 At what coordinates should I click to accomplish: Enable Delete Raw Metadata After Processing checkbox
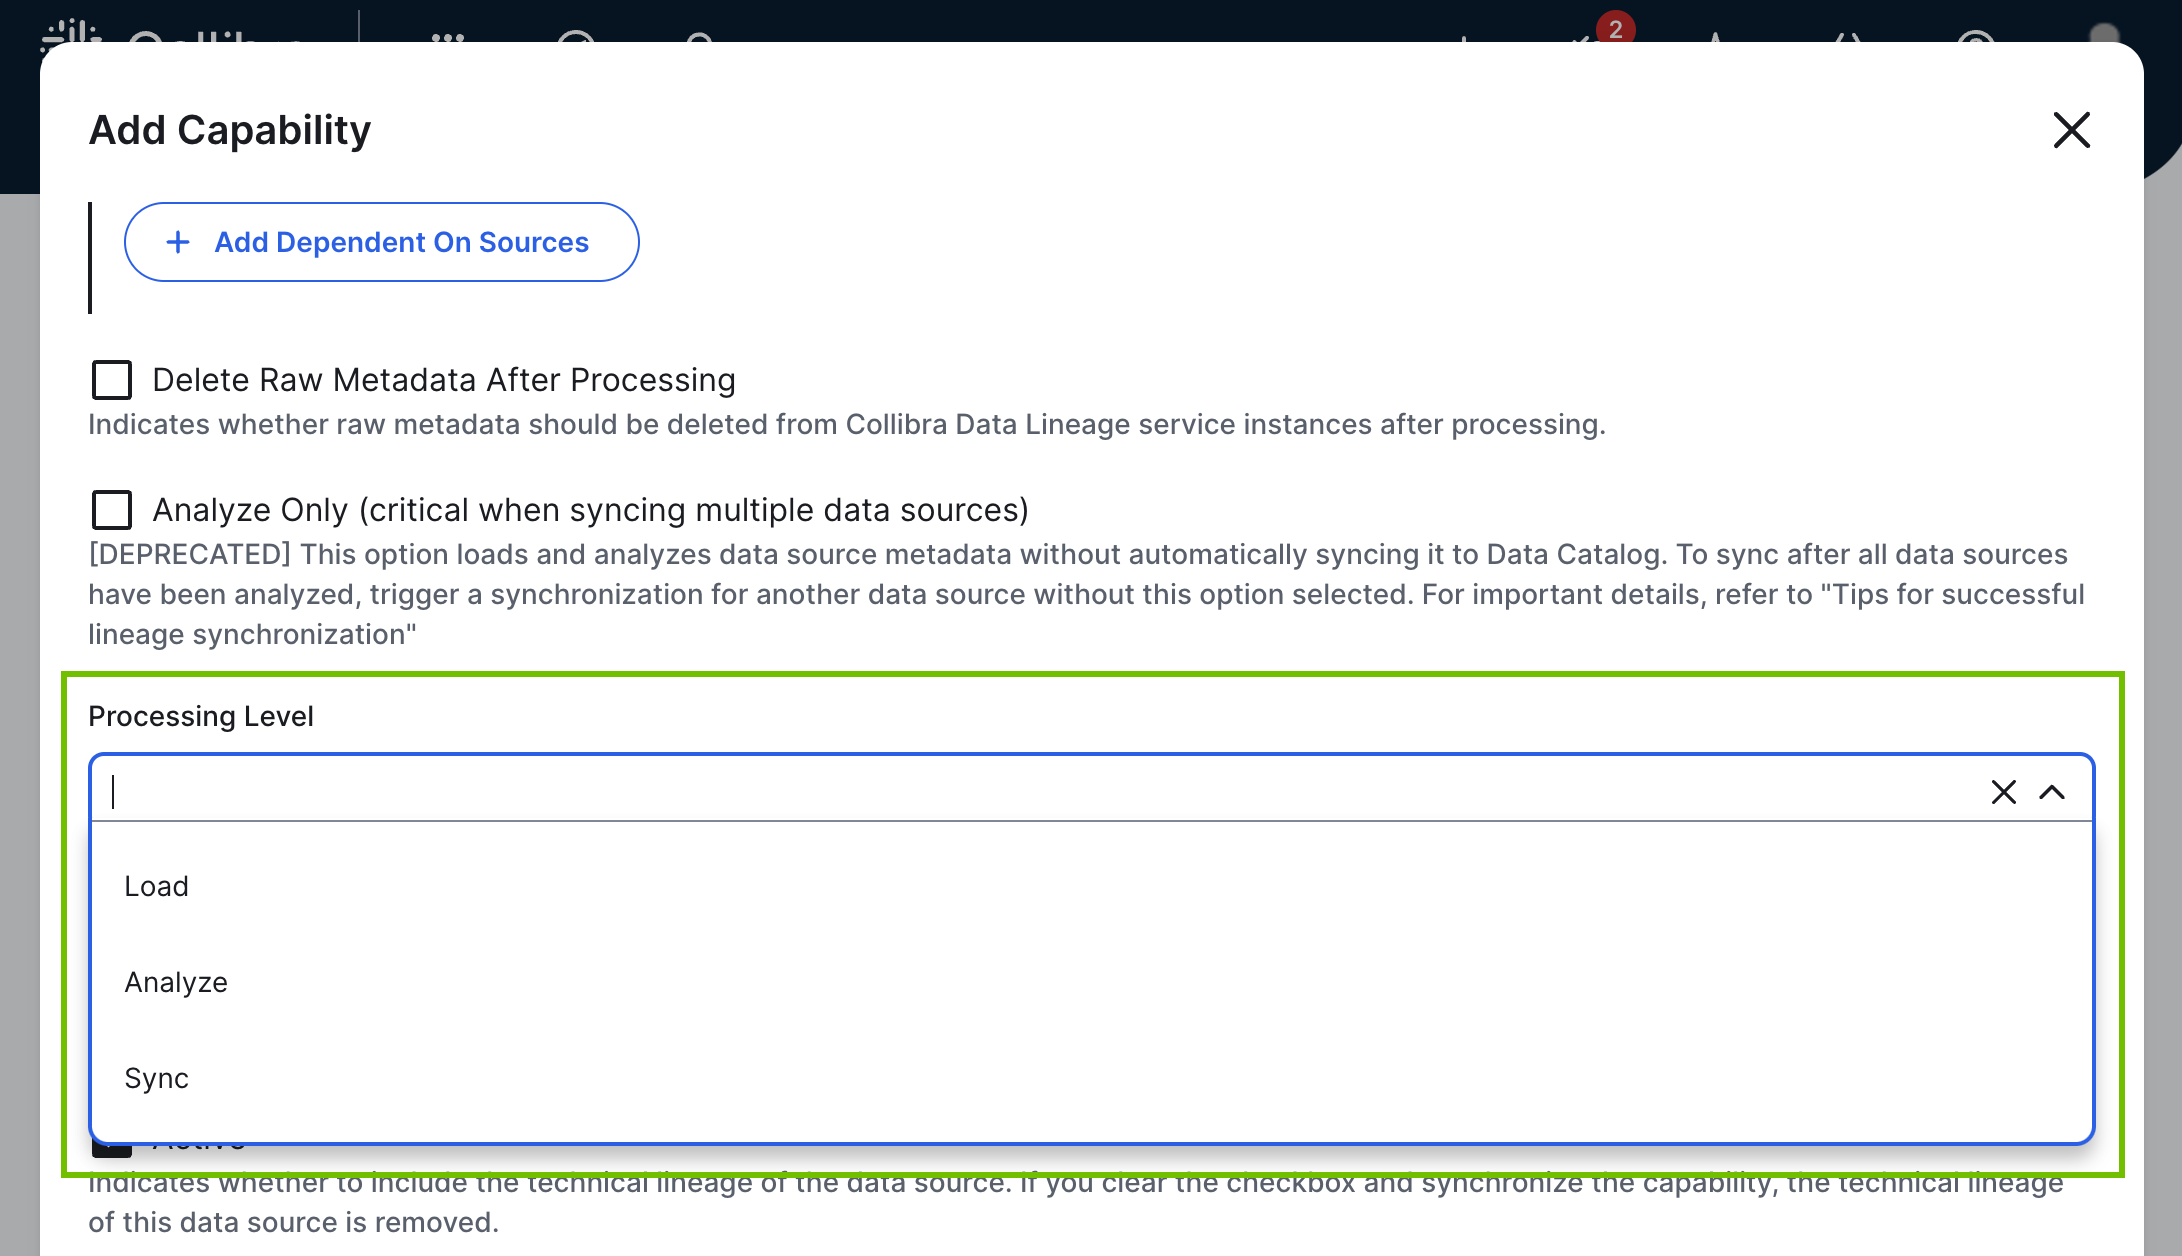click(111, 380)
